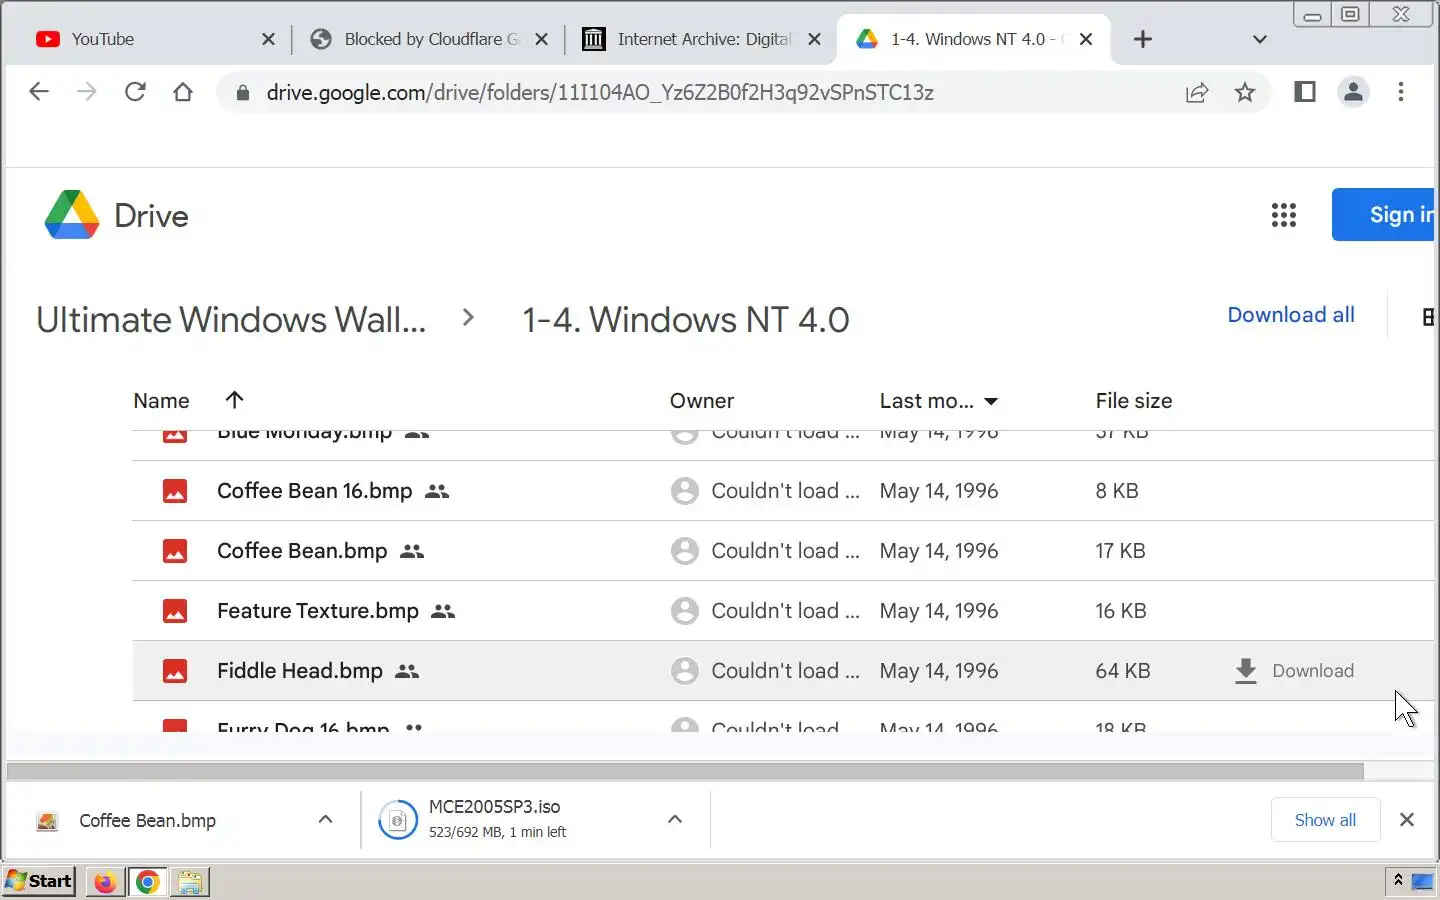The width and height of the screenshot is (1440, 900).
Task: Click the image icon of Fiddle Head.bmp
Action: click(x=175, y=671)
